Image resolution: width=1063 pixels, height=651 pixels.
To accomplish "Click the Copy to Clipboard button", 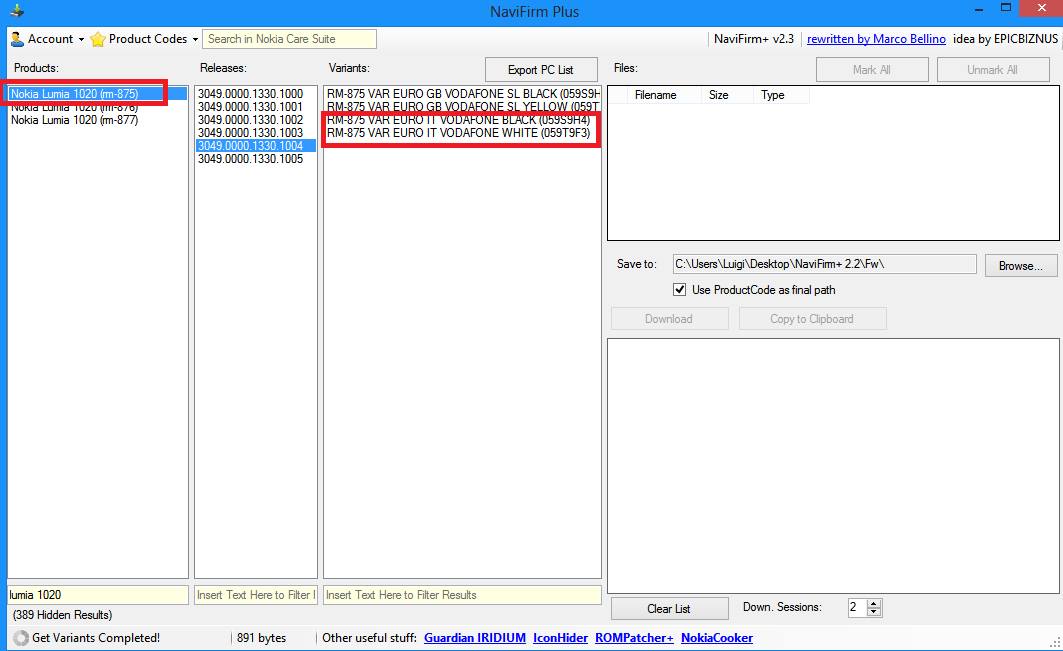I will (x=812, y=319).
